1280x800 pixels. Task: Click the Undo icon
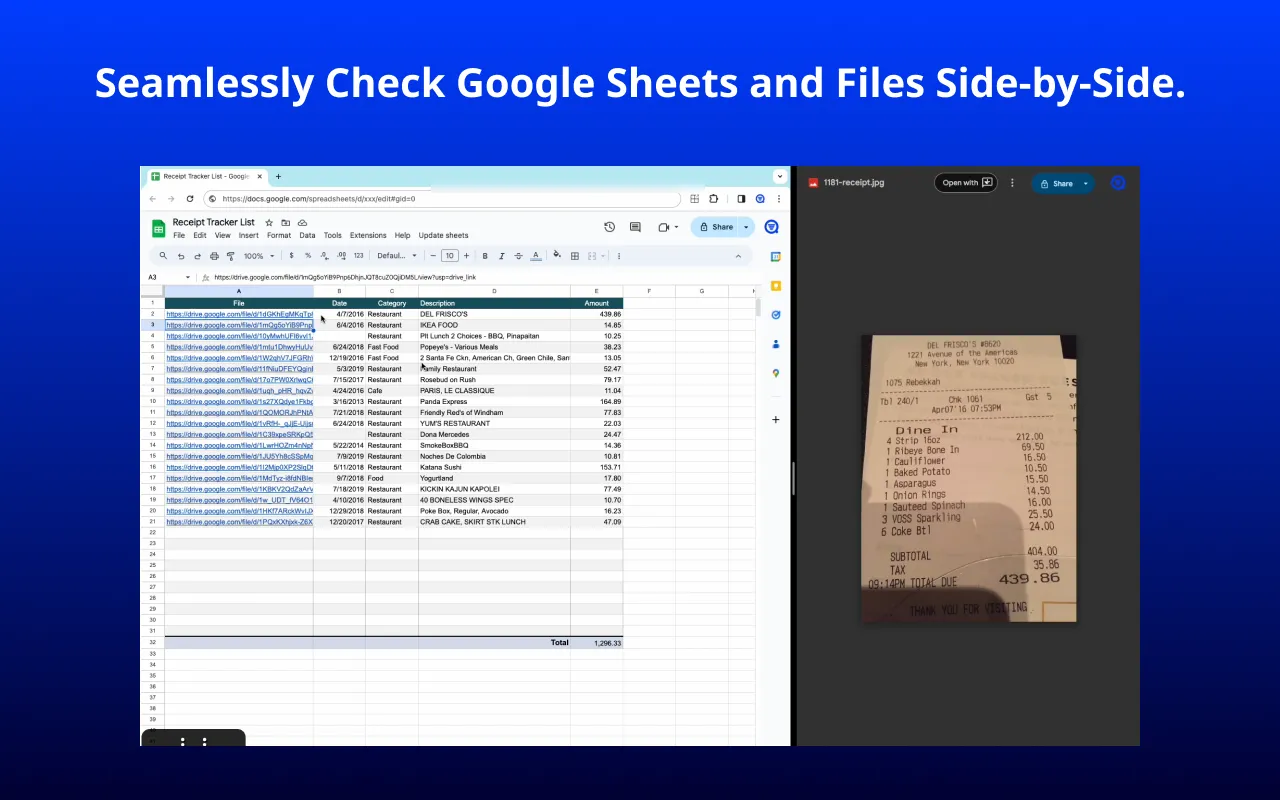click(x=182, y=255)
